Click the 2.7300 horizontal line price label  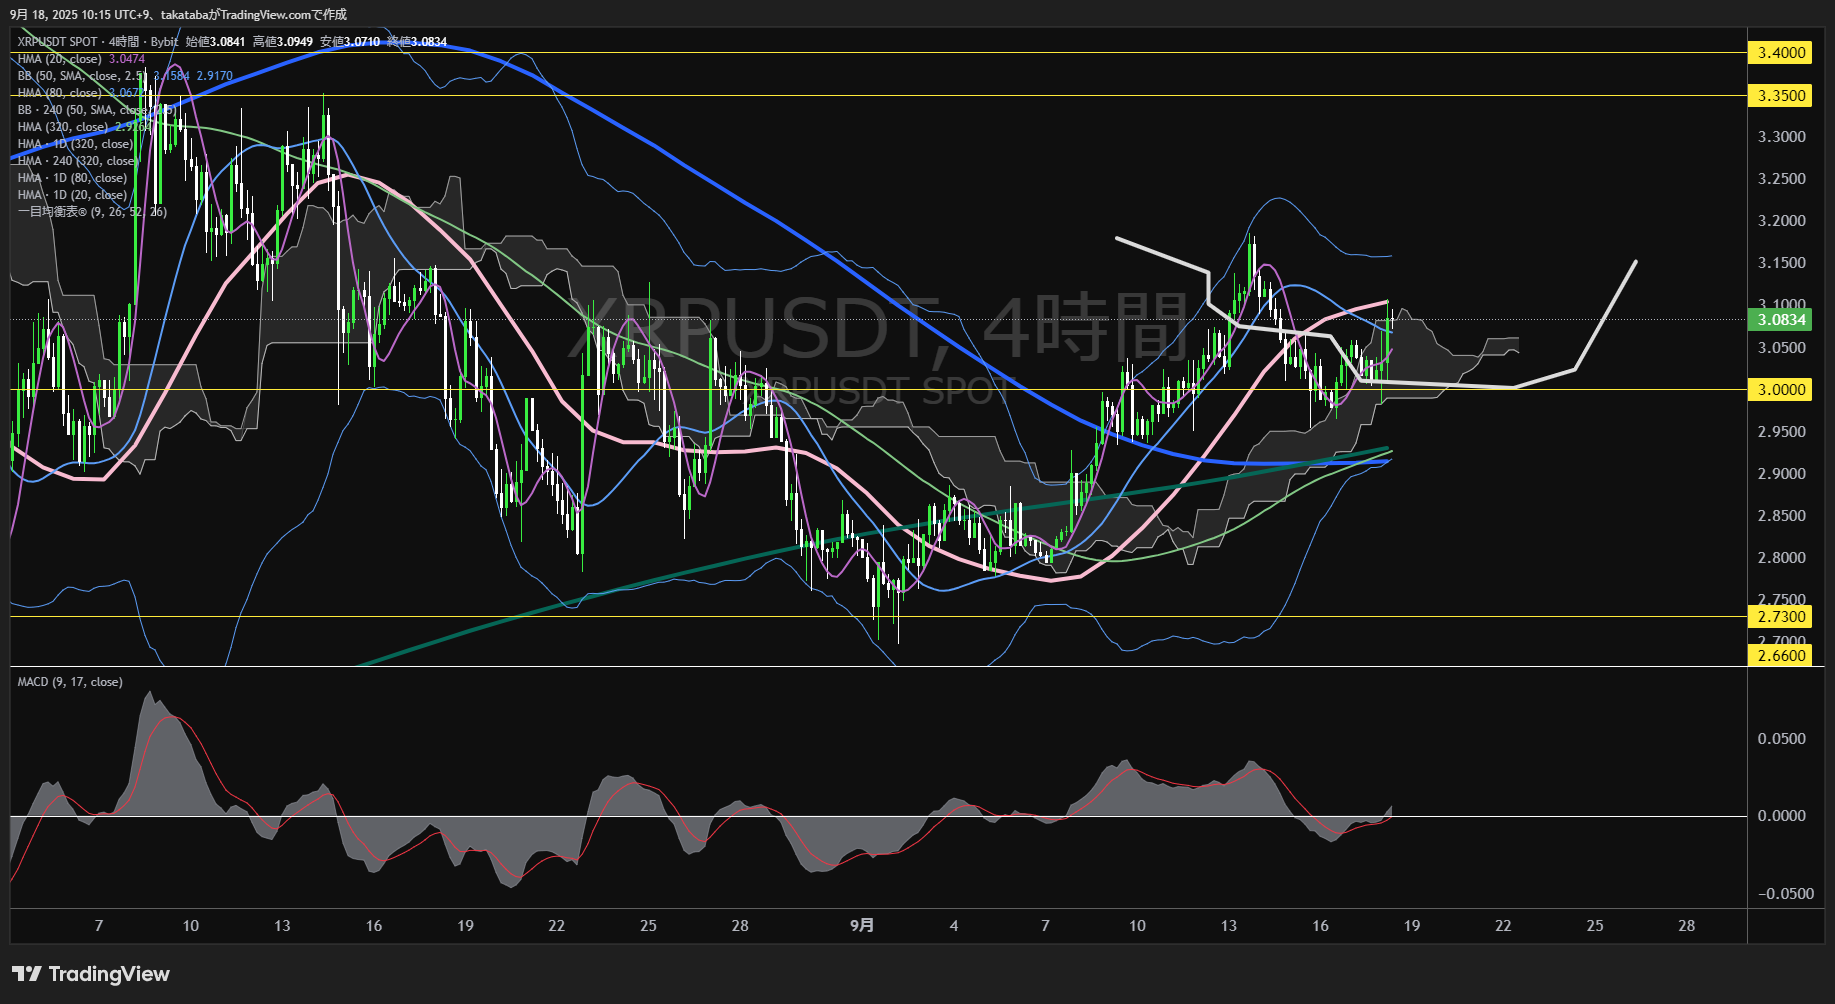click(1781, 617)
